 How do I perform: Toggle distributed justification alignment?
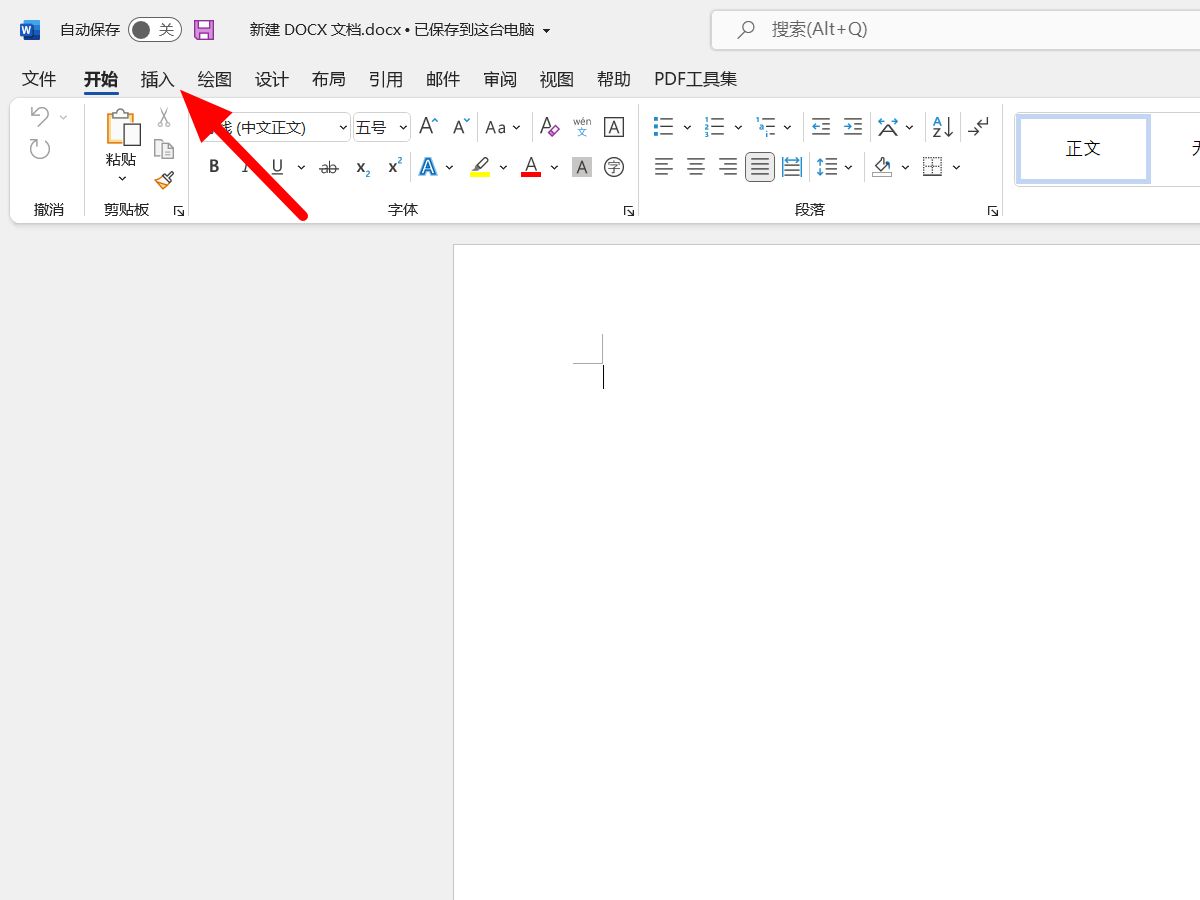[x=791, y=166]
